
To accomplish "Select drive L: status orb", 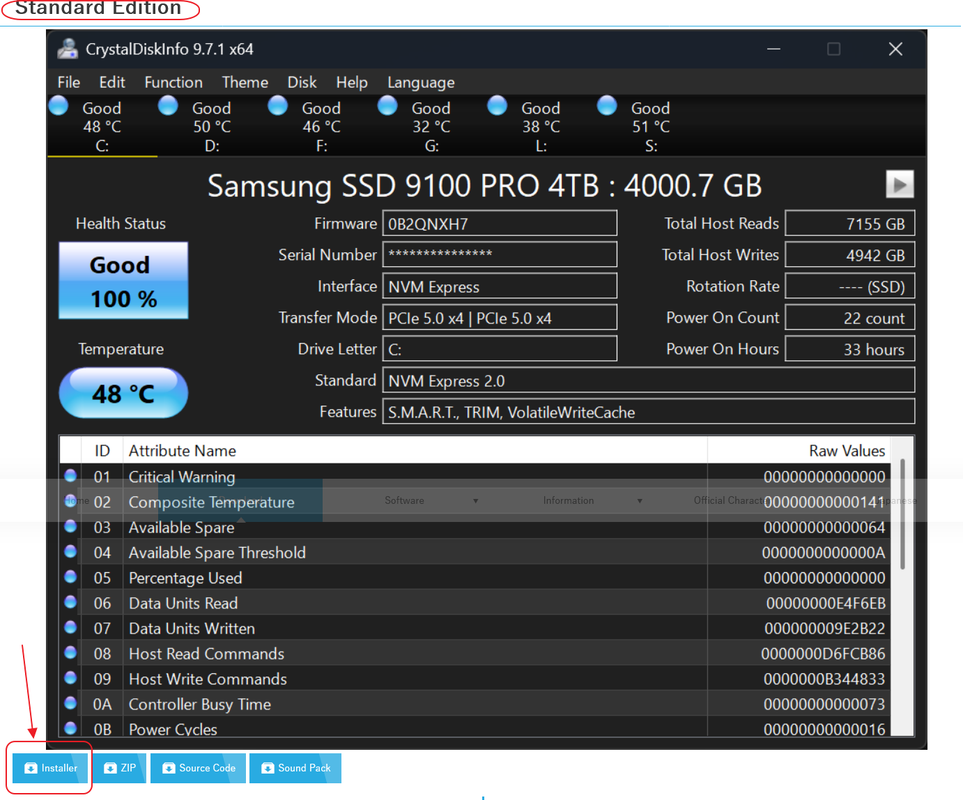I will 497,106.
